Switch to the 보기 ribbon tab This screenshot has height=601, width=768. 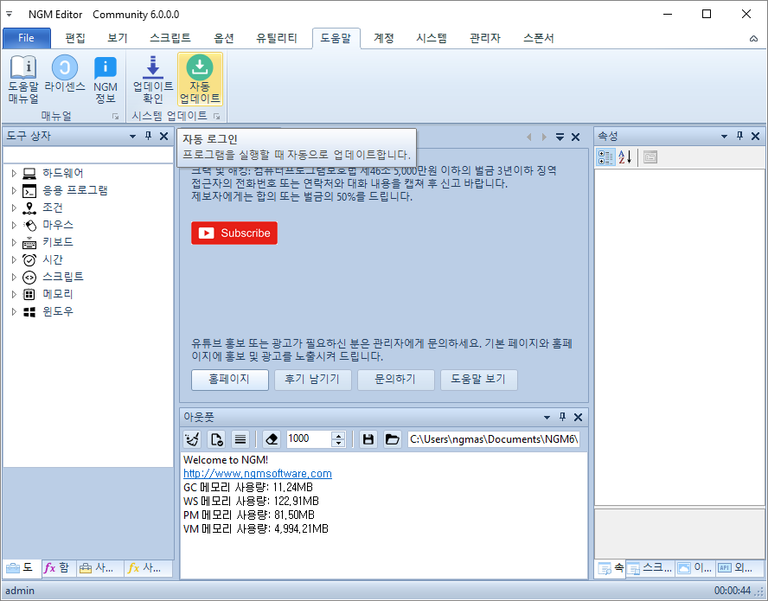pyautogui.click(x=118, y=38)
